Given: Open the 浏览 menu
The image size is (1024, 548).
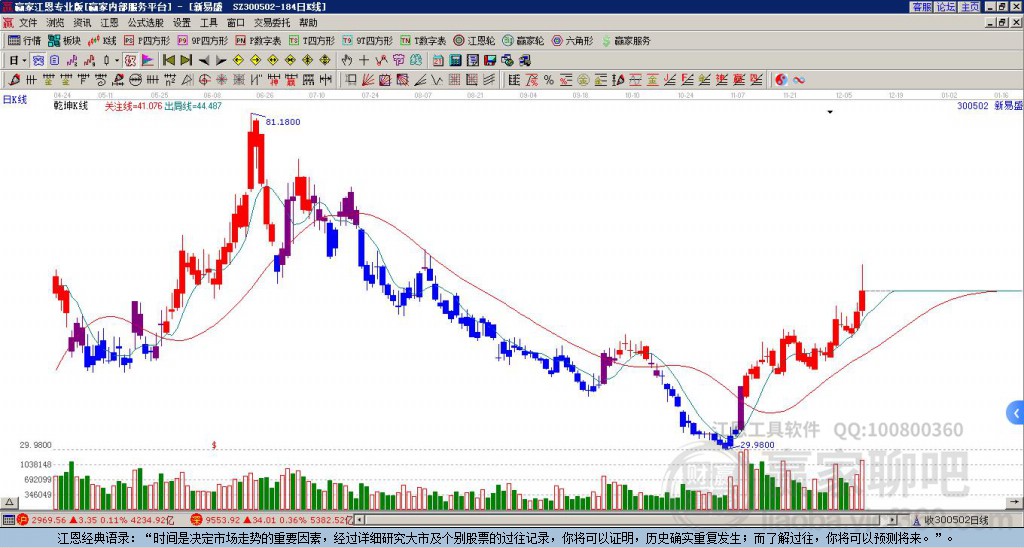Looking at the screenshot, I should click(x=55, y=23).
